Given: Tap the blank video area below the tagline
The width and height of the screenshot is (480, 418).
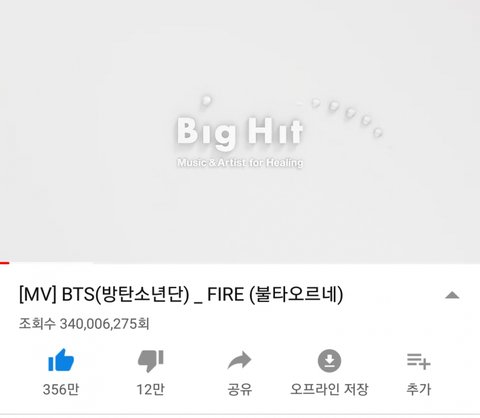Looking at the screenshot, I should tap(240, 215).
